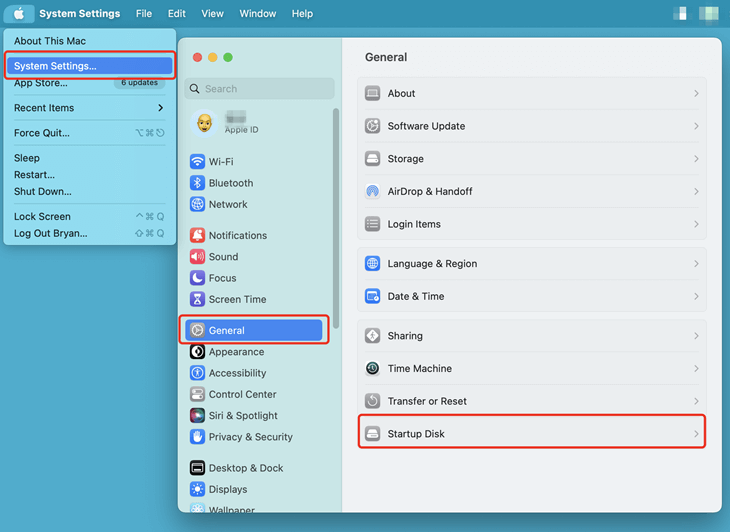Open Sharing settings row label
Image resolution: width=730 pixels, height=532 pixels.
pyautogui.click(x=405, y=336)
